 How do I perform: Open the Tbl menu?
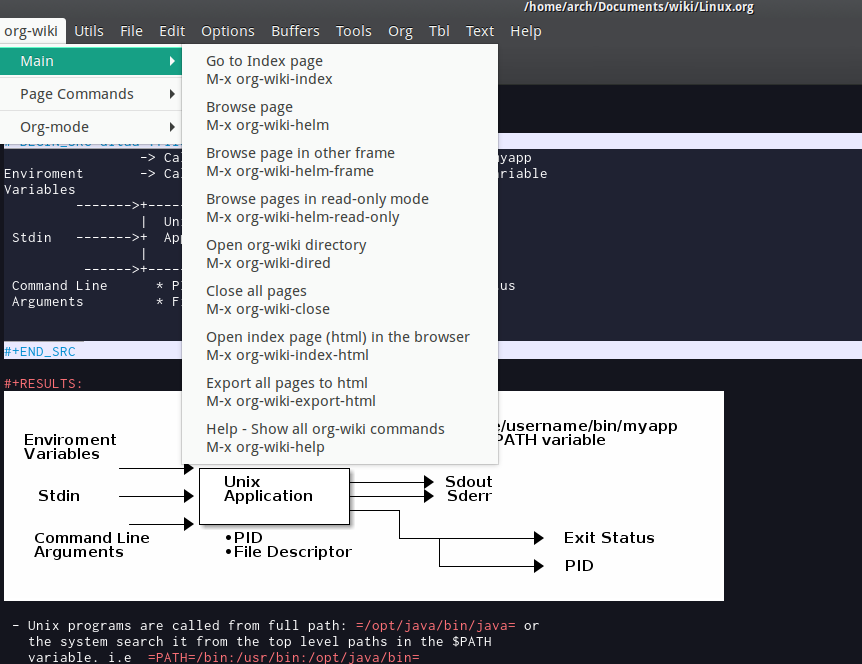point(439,31)
